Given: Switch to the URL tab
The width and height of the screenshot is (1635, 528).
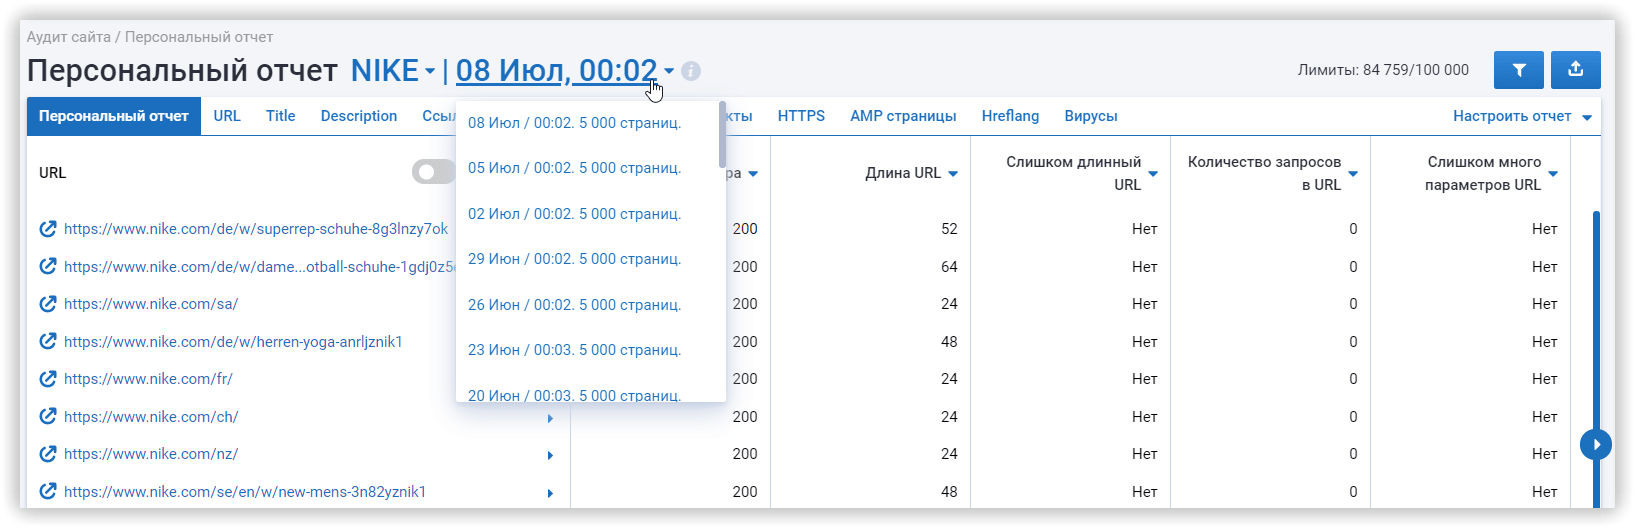Looking at the screenshot, I should (227, 116).
